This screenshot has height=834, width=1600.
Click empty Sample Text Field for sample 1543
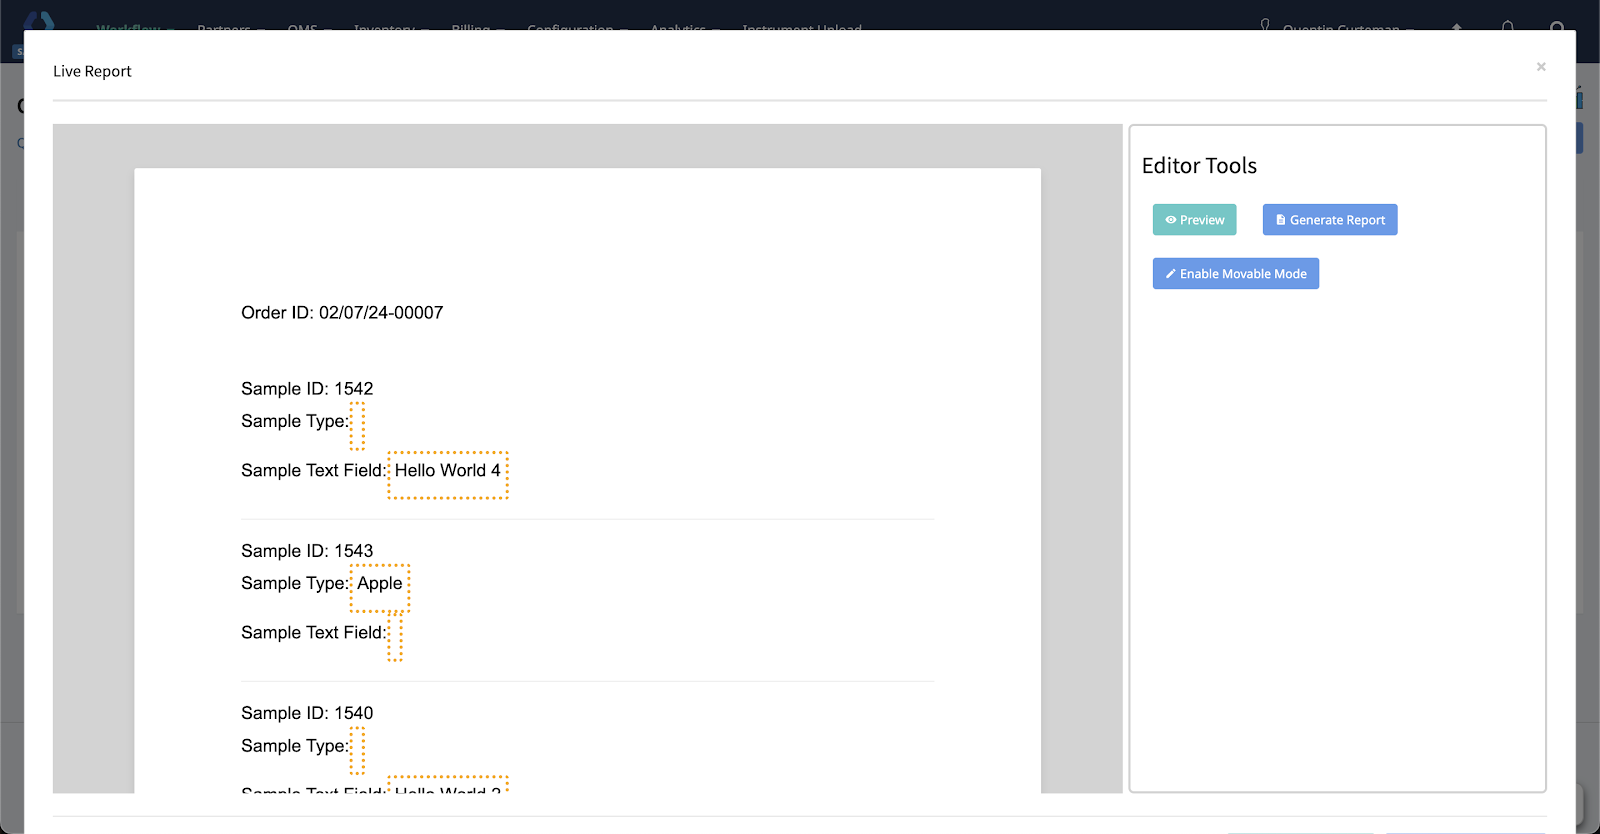tap(395, 637)
